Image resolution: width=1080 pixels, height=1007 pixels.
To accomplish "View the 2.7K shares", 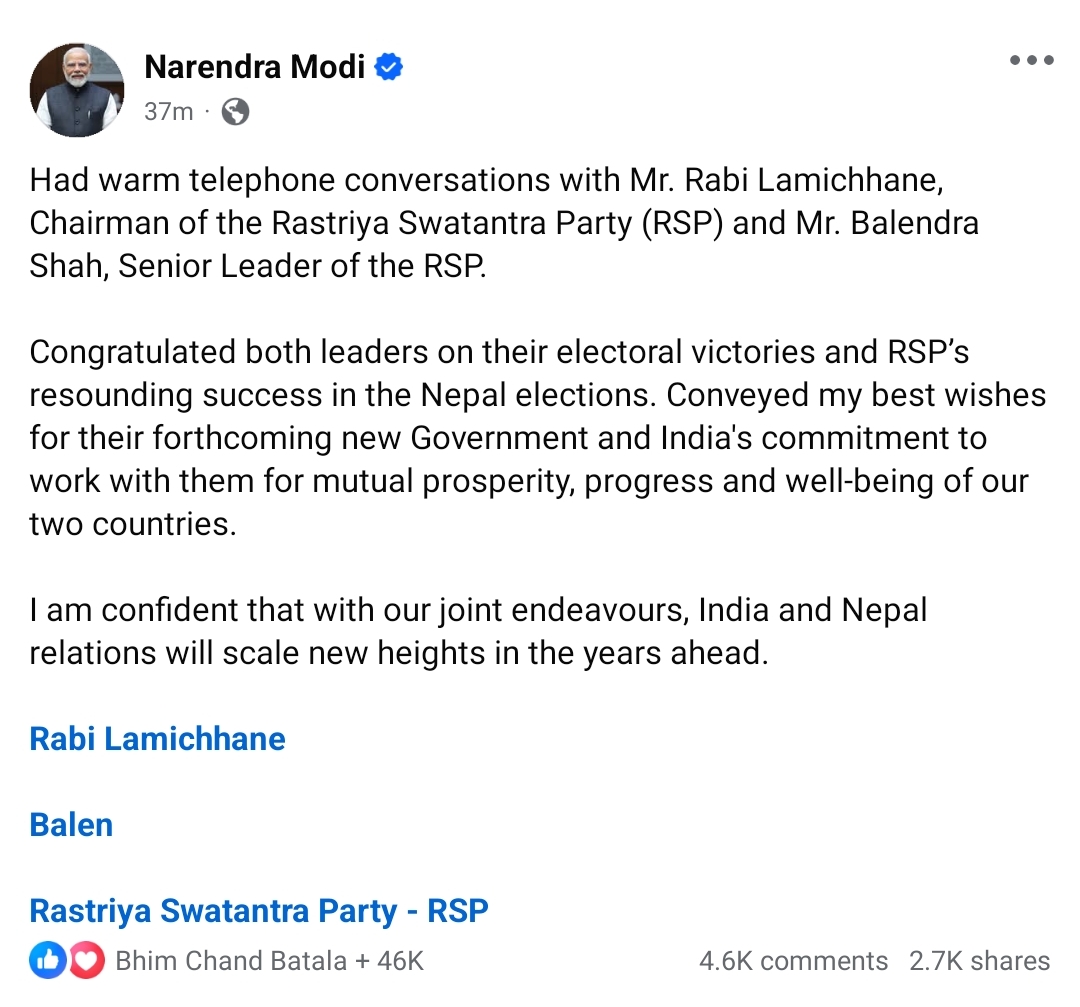I will coord(980,962).
